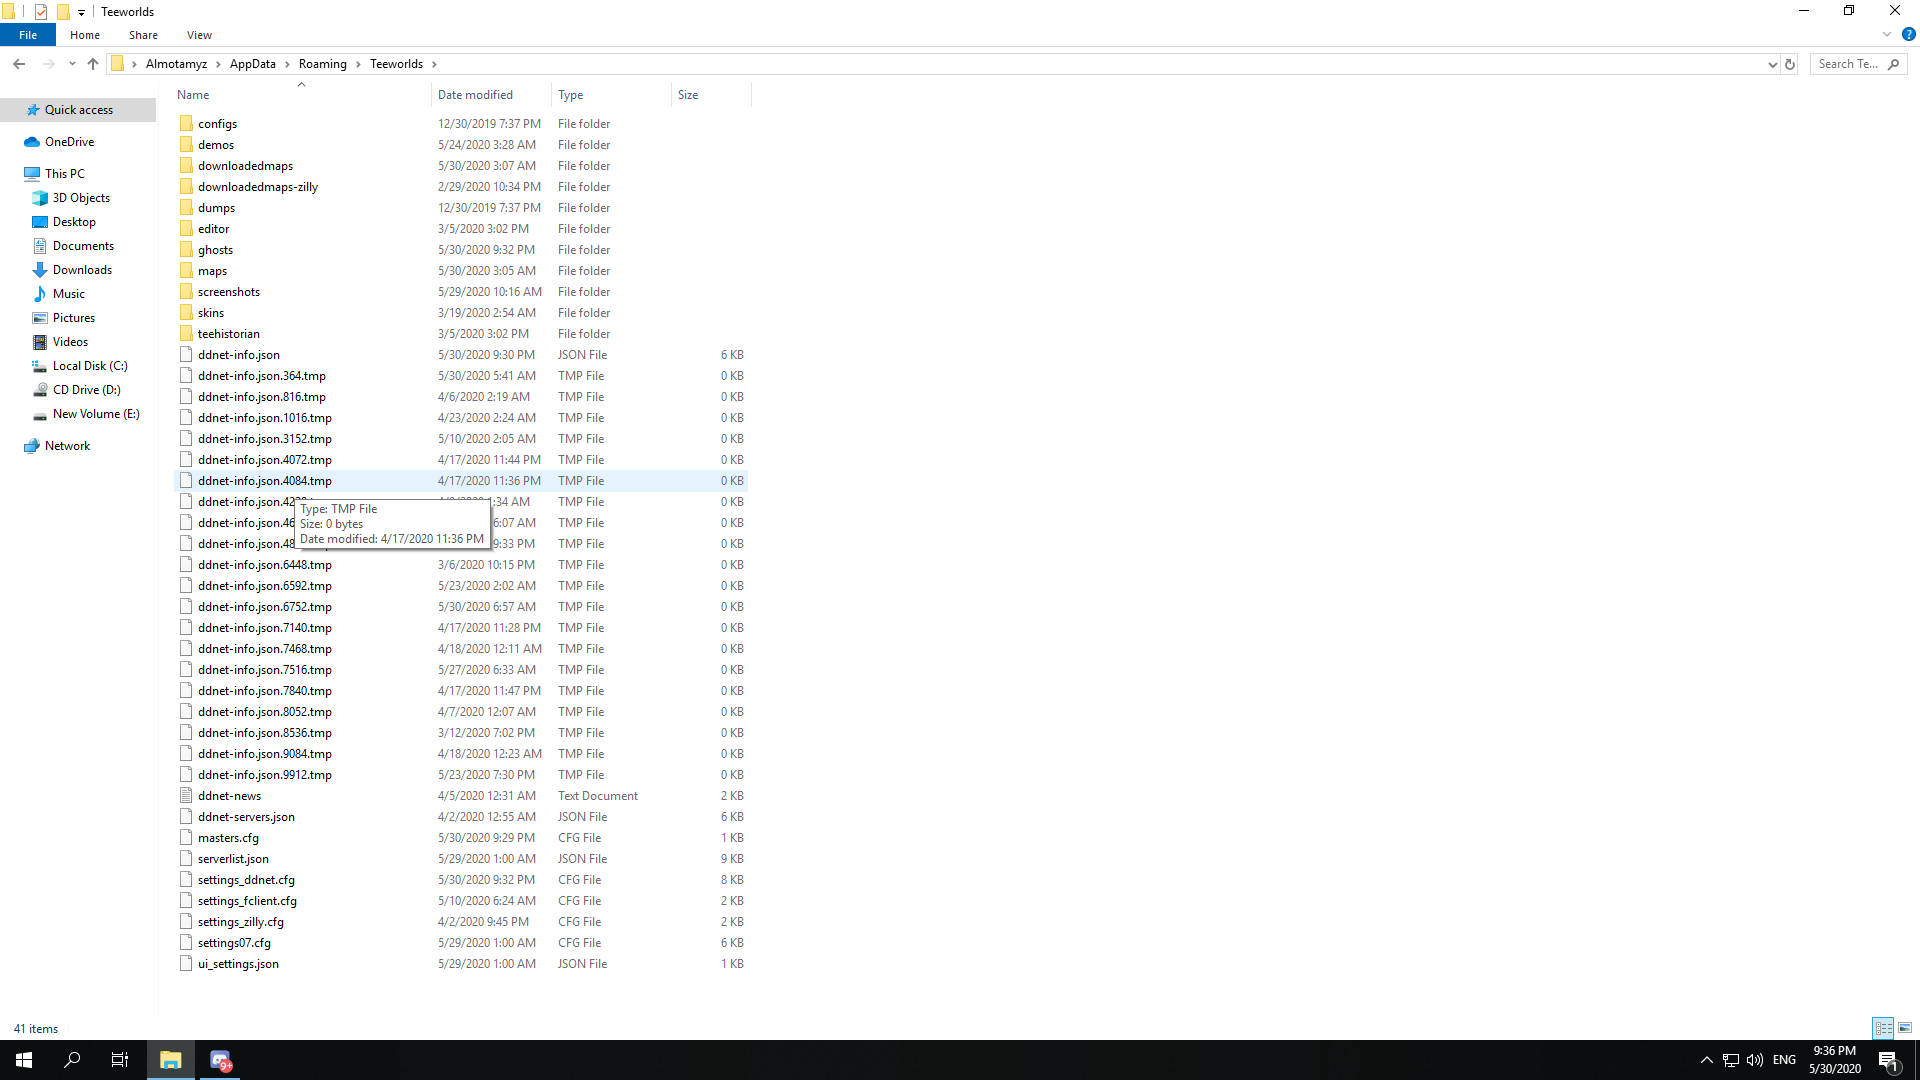
Task: Open Local Disk (C:) in sidebar
Action: click(x=90, y=366)
